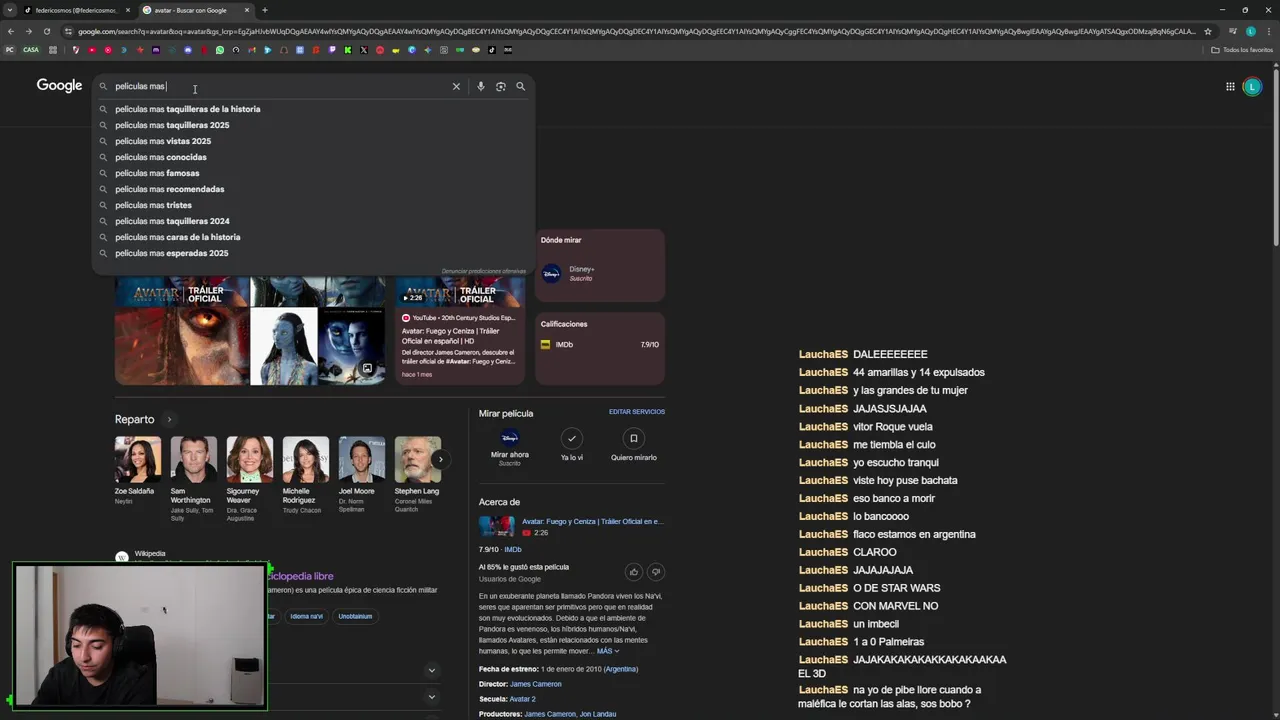This screenshot has height=720, width=1280.
Task: Click the 'Unobtainium' chip
Action: tap(355, 616)
